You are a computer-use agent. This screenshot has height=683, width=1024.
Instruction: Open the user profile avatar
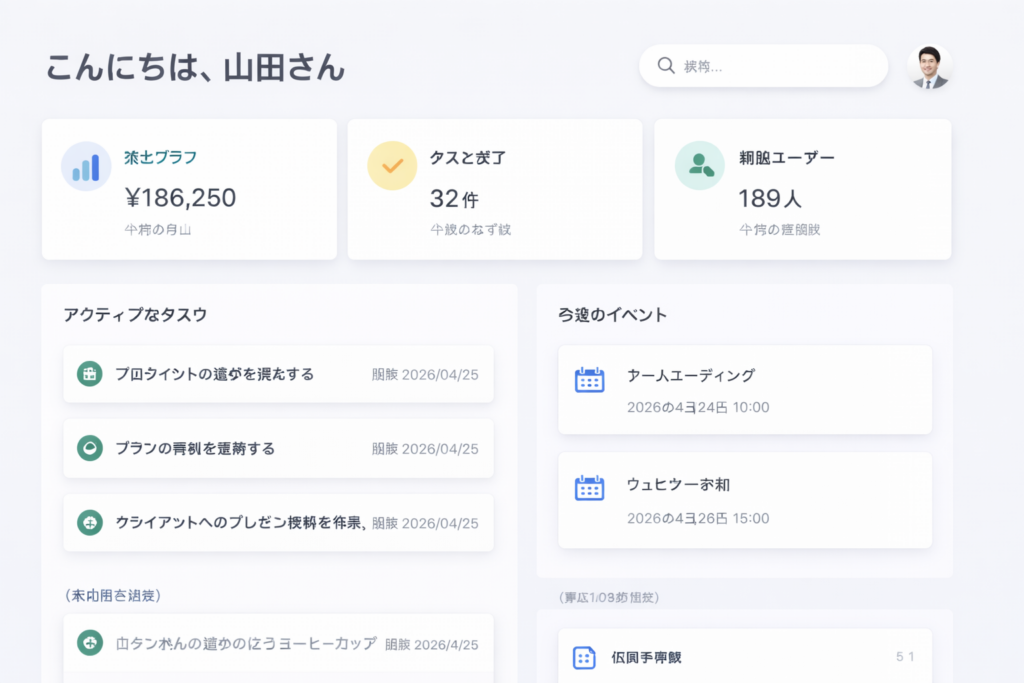[x=929, y=67]
